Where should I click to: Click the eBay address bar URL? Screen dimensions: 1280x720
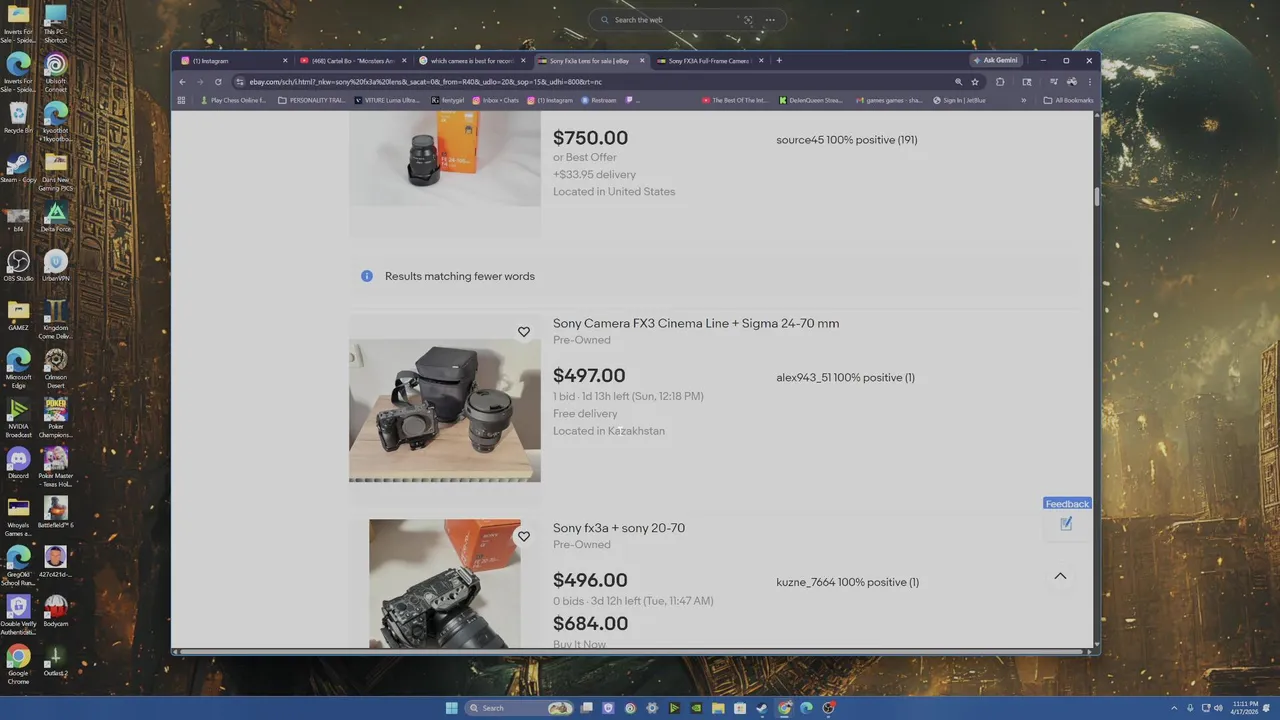tap(426, 82)
